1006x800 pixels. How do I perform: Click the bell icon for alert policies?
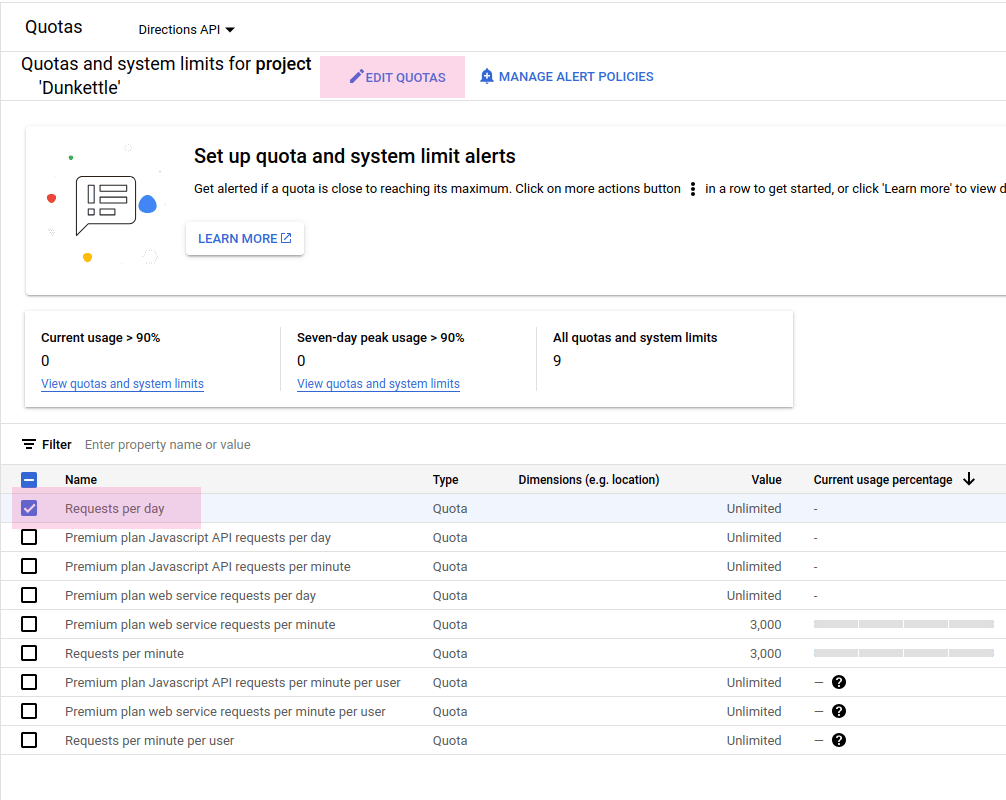[x=487, y=77]
